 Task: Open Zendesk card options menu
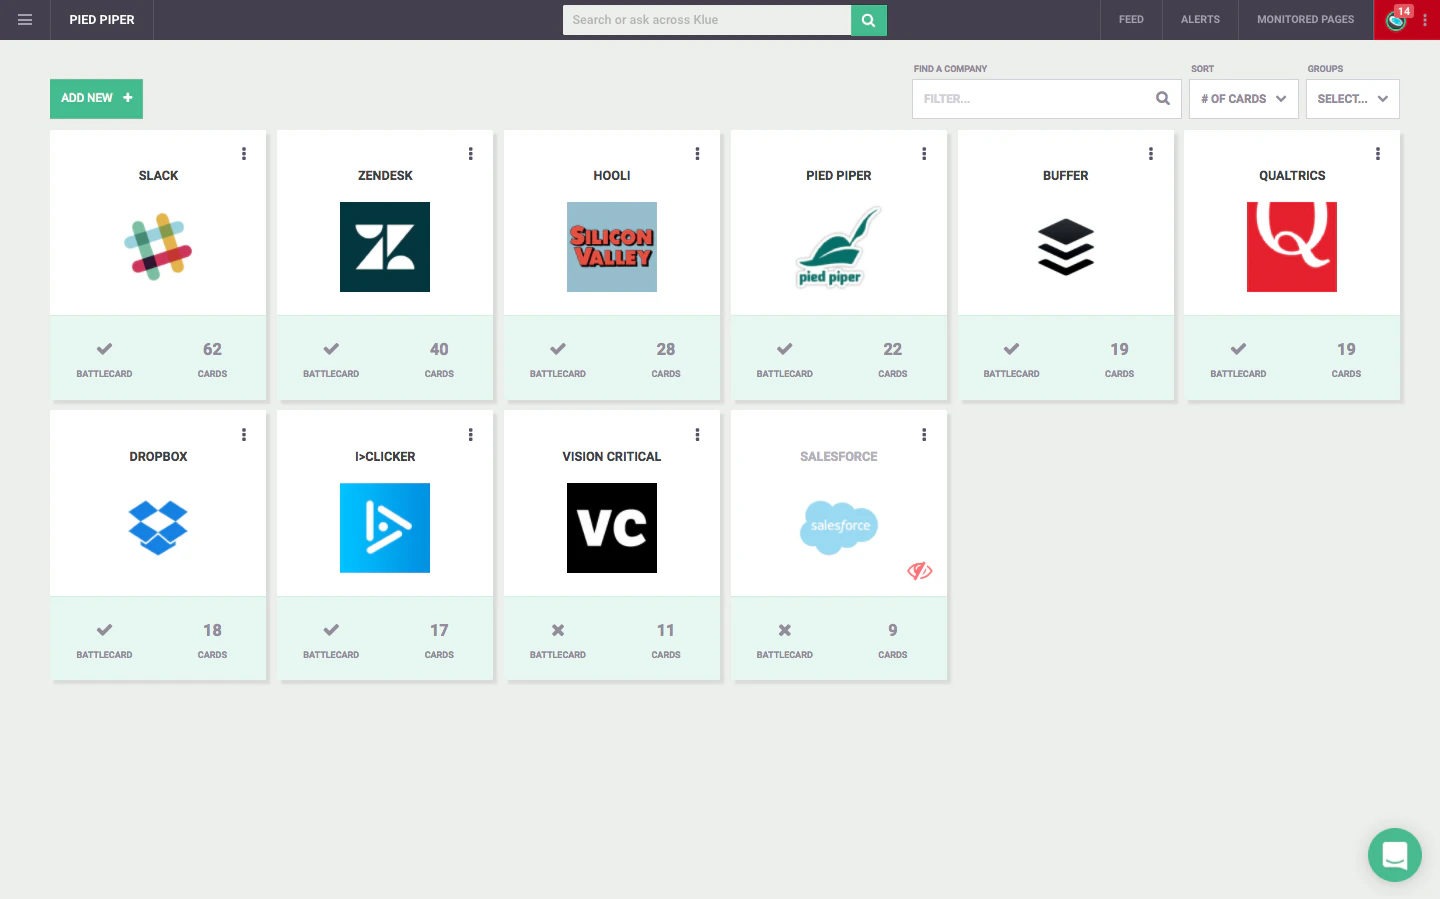tap(471, 154)
